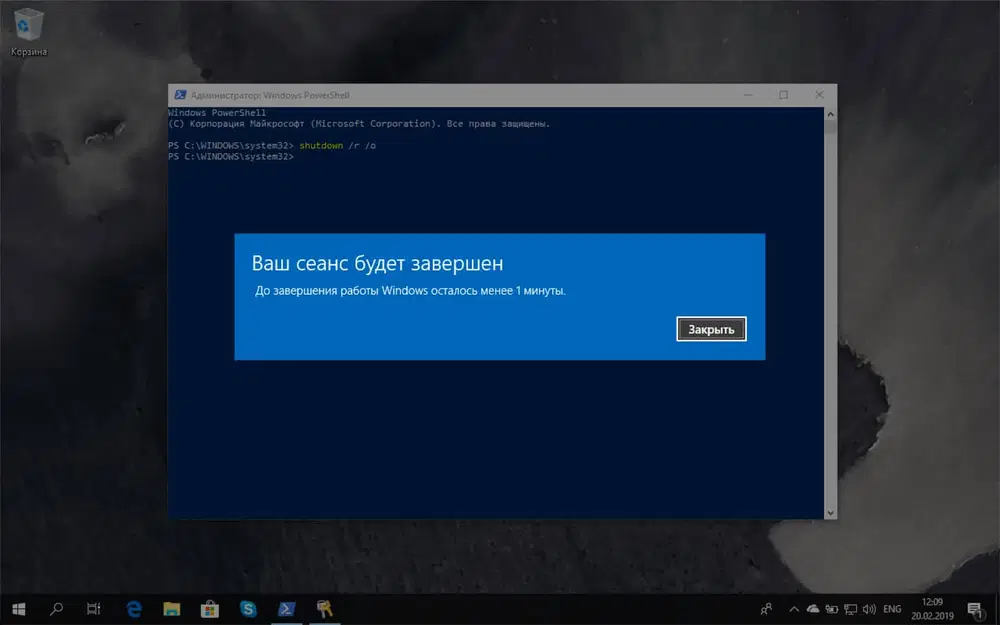Open OneDrive from the system tray
Screen dimensions: 1000x625
point(812,607)
